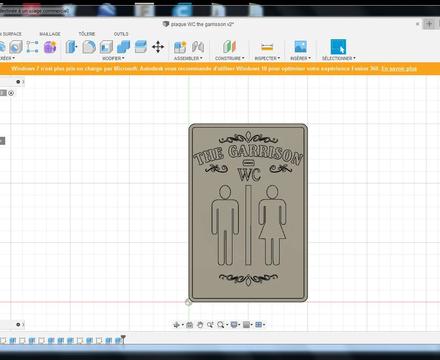Switch to the MAILLAGE tab
The image size is (440, 360).
pyautogui.click(x=50, y=34)
